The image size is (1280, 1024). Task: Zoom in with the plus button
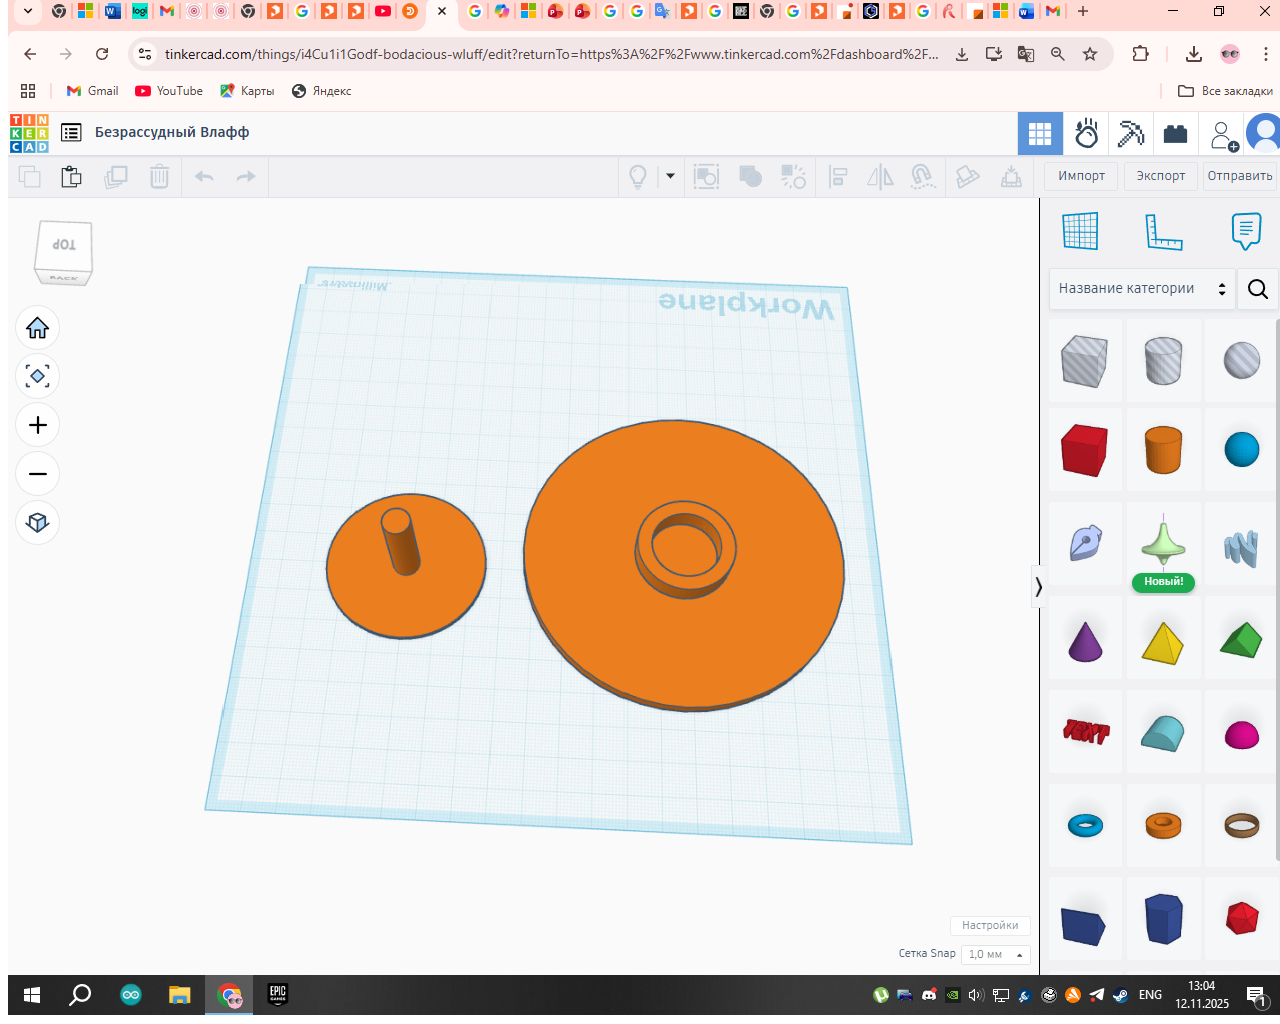[x=38, y=425]
